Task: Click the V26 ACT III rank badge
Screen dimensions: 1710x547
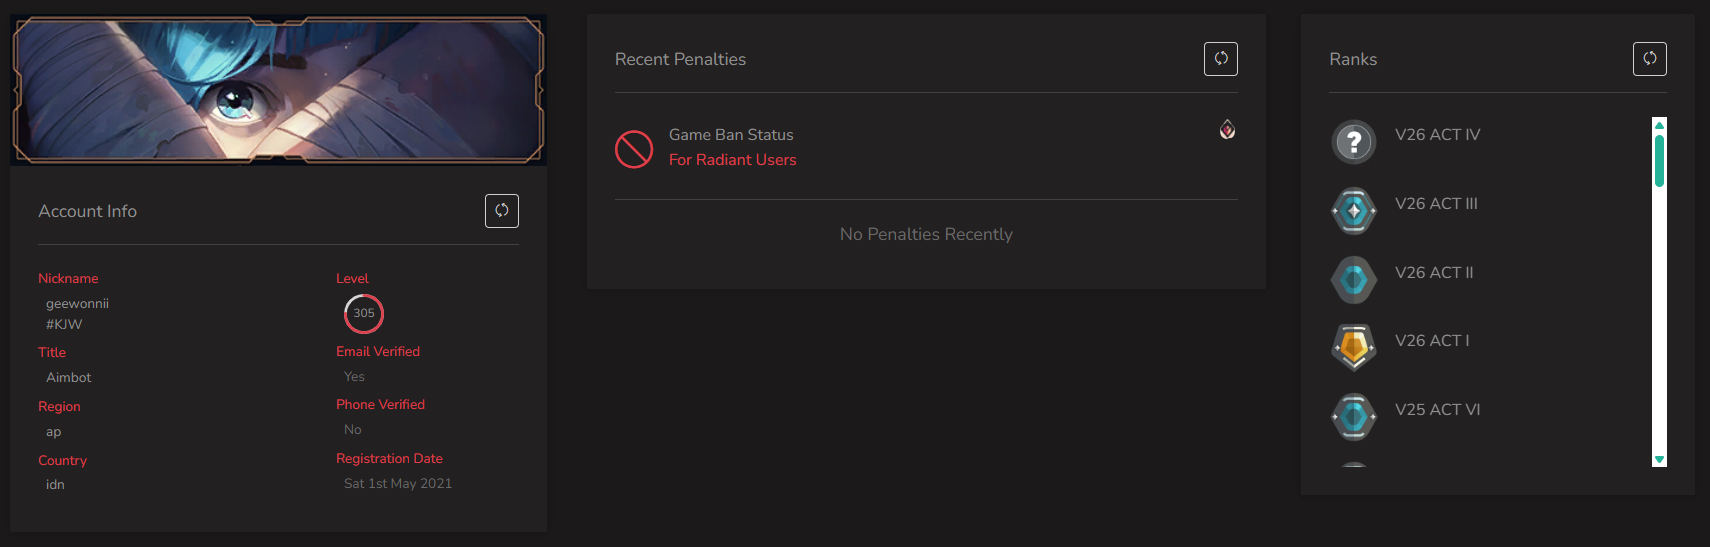Action: (x=1354, y=211)
